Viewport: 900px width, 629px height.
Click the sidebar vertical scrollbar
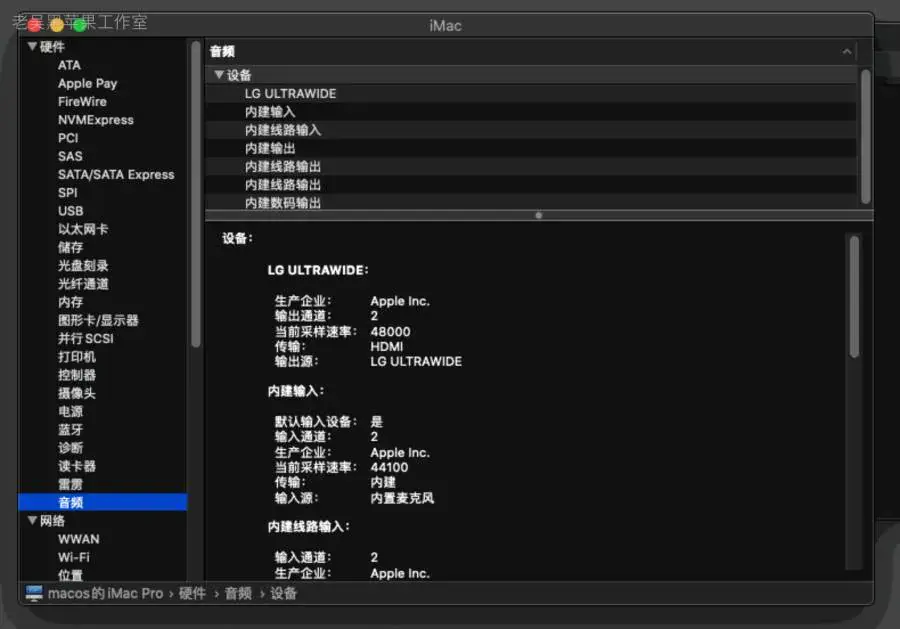196,194
